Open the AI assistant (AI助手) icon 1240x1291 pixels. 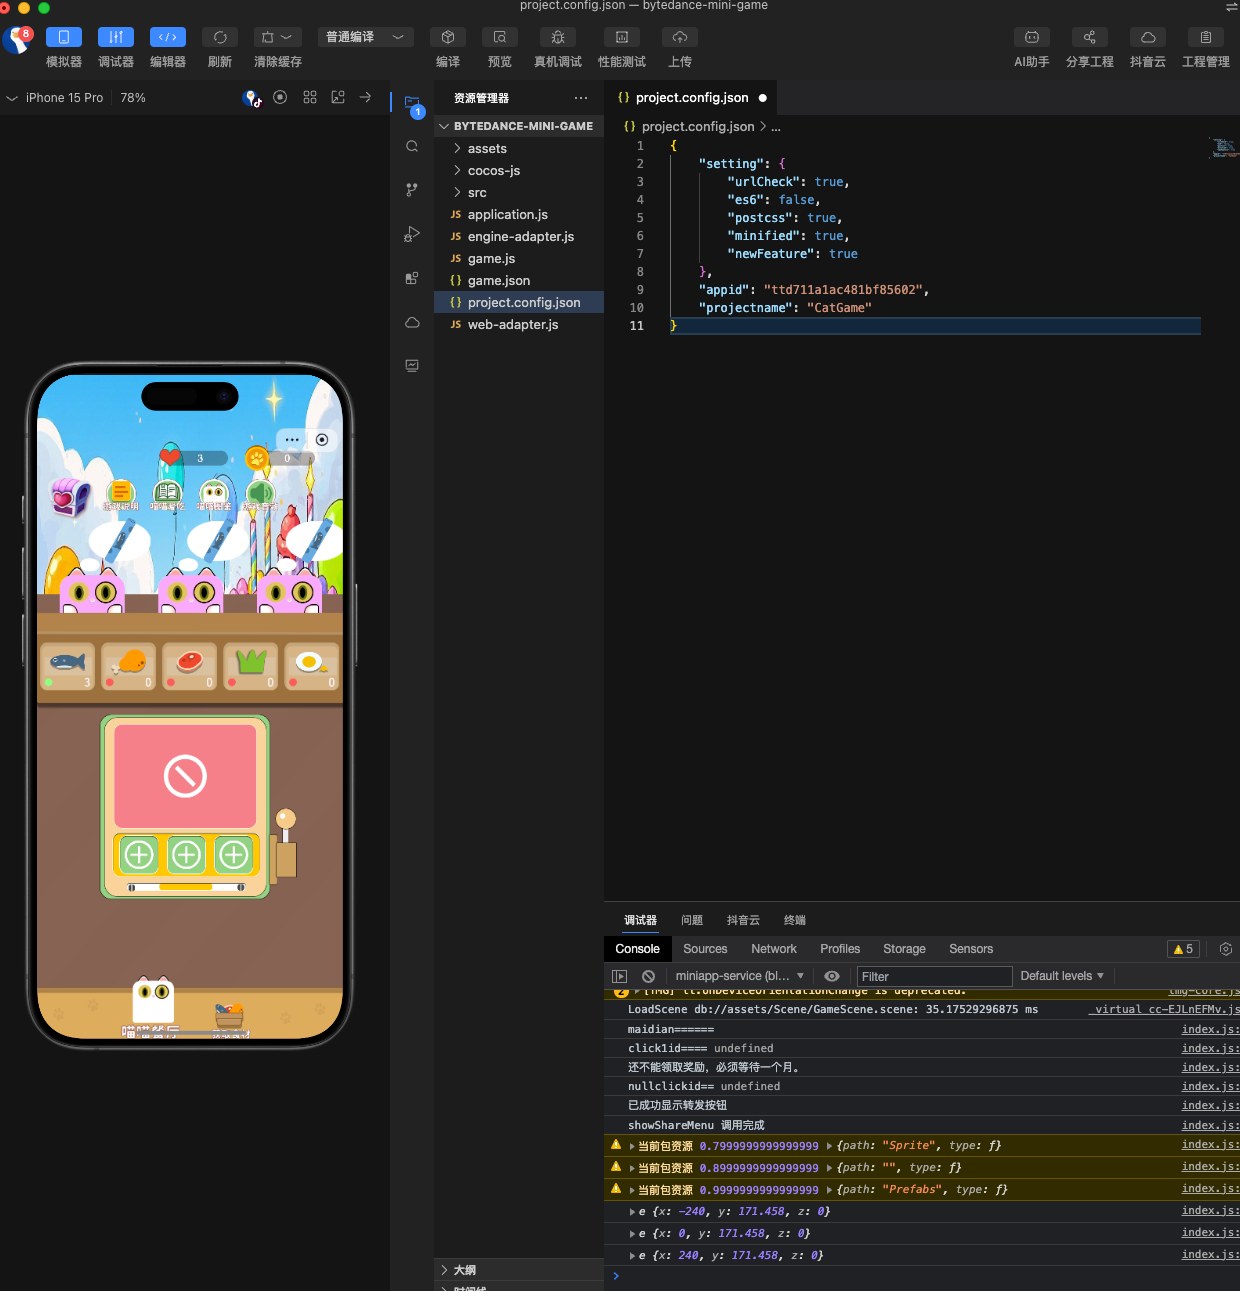[1032, 37]
